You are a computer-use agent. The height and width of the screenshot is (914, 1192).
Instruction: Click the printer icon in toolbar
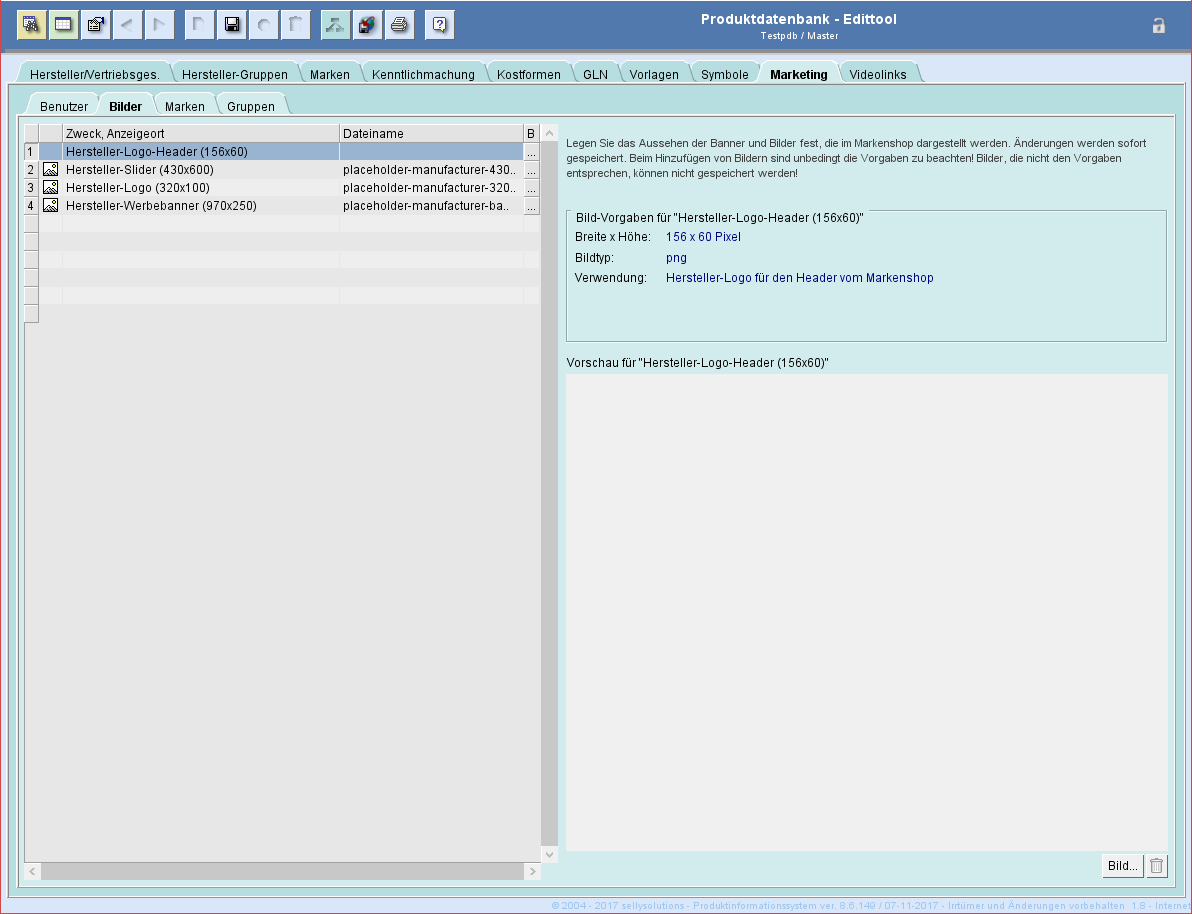pyautogui.click(x=399, y=25)
